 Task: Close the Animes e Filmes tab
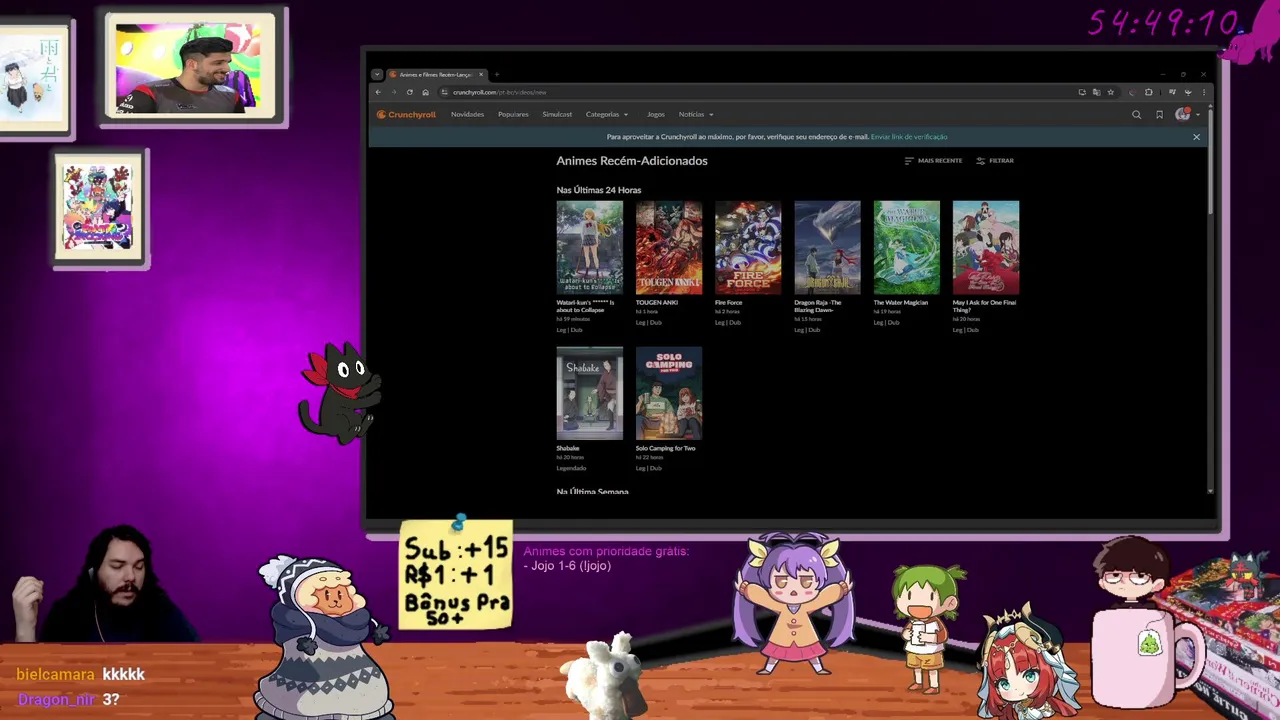coord(481,75)
